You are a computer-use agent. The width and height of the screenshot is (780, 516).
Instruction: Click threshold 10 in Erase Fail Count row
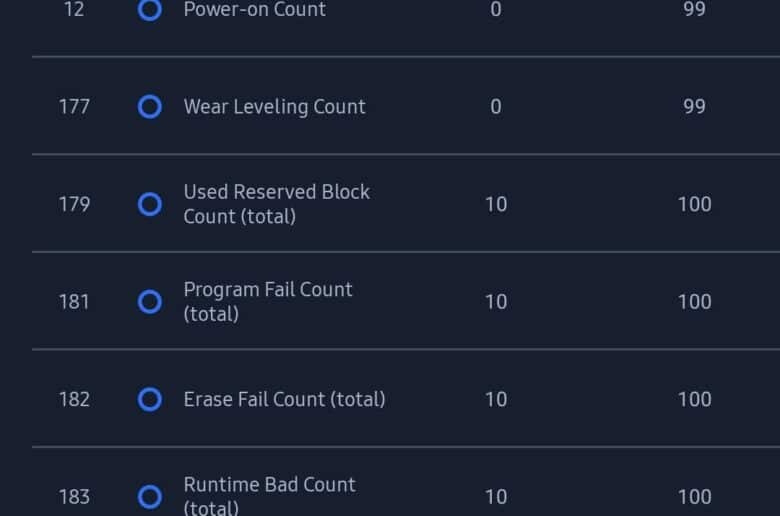[x=496, y=399]
